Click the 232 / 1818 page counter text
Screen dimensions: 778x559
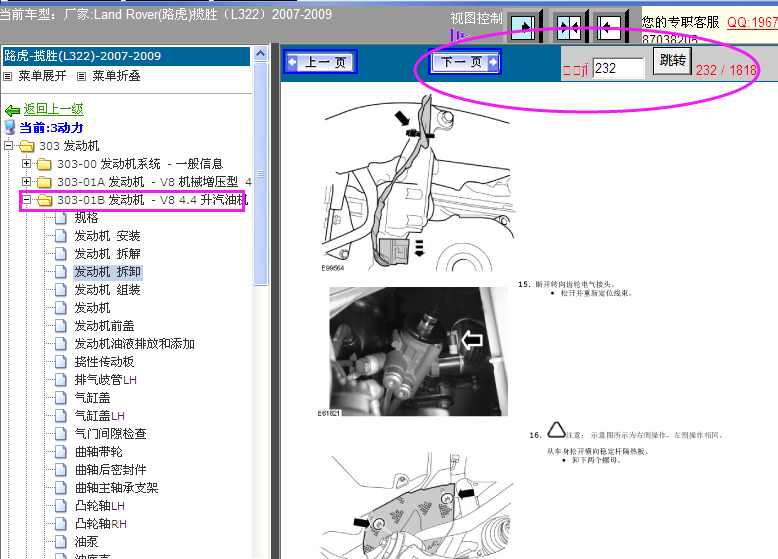click(x=726, y=70)
